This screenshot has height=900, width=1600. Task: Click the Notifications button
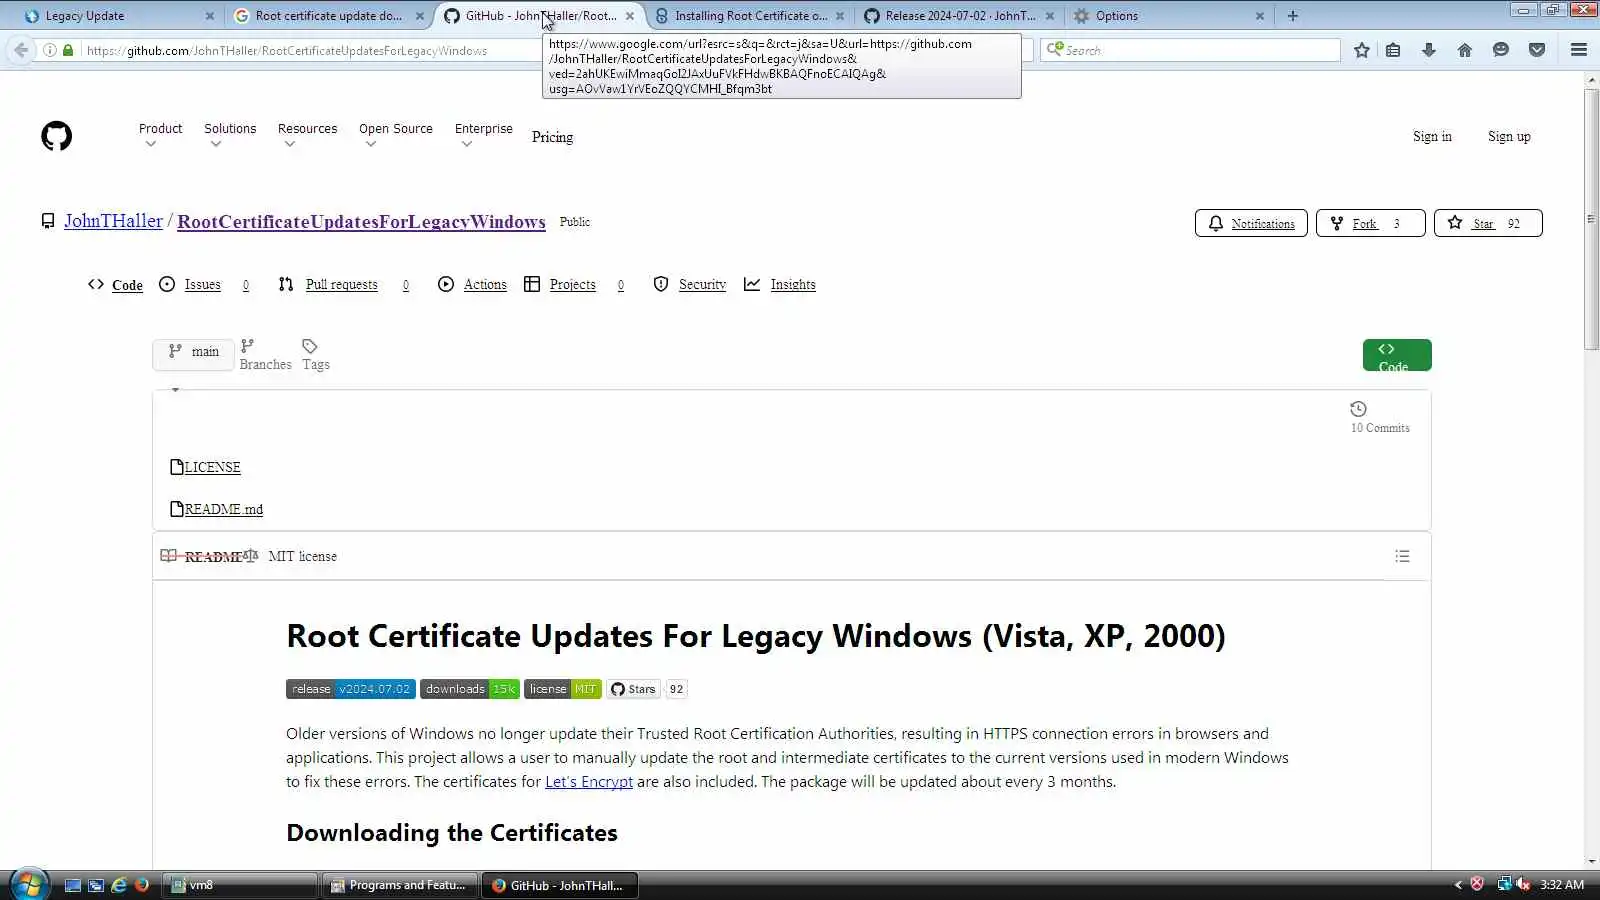pos(1251,223)
